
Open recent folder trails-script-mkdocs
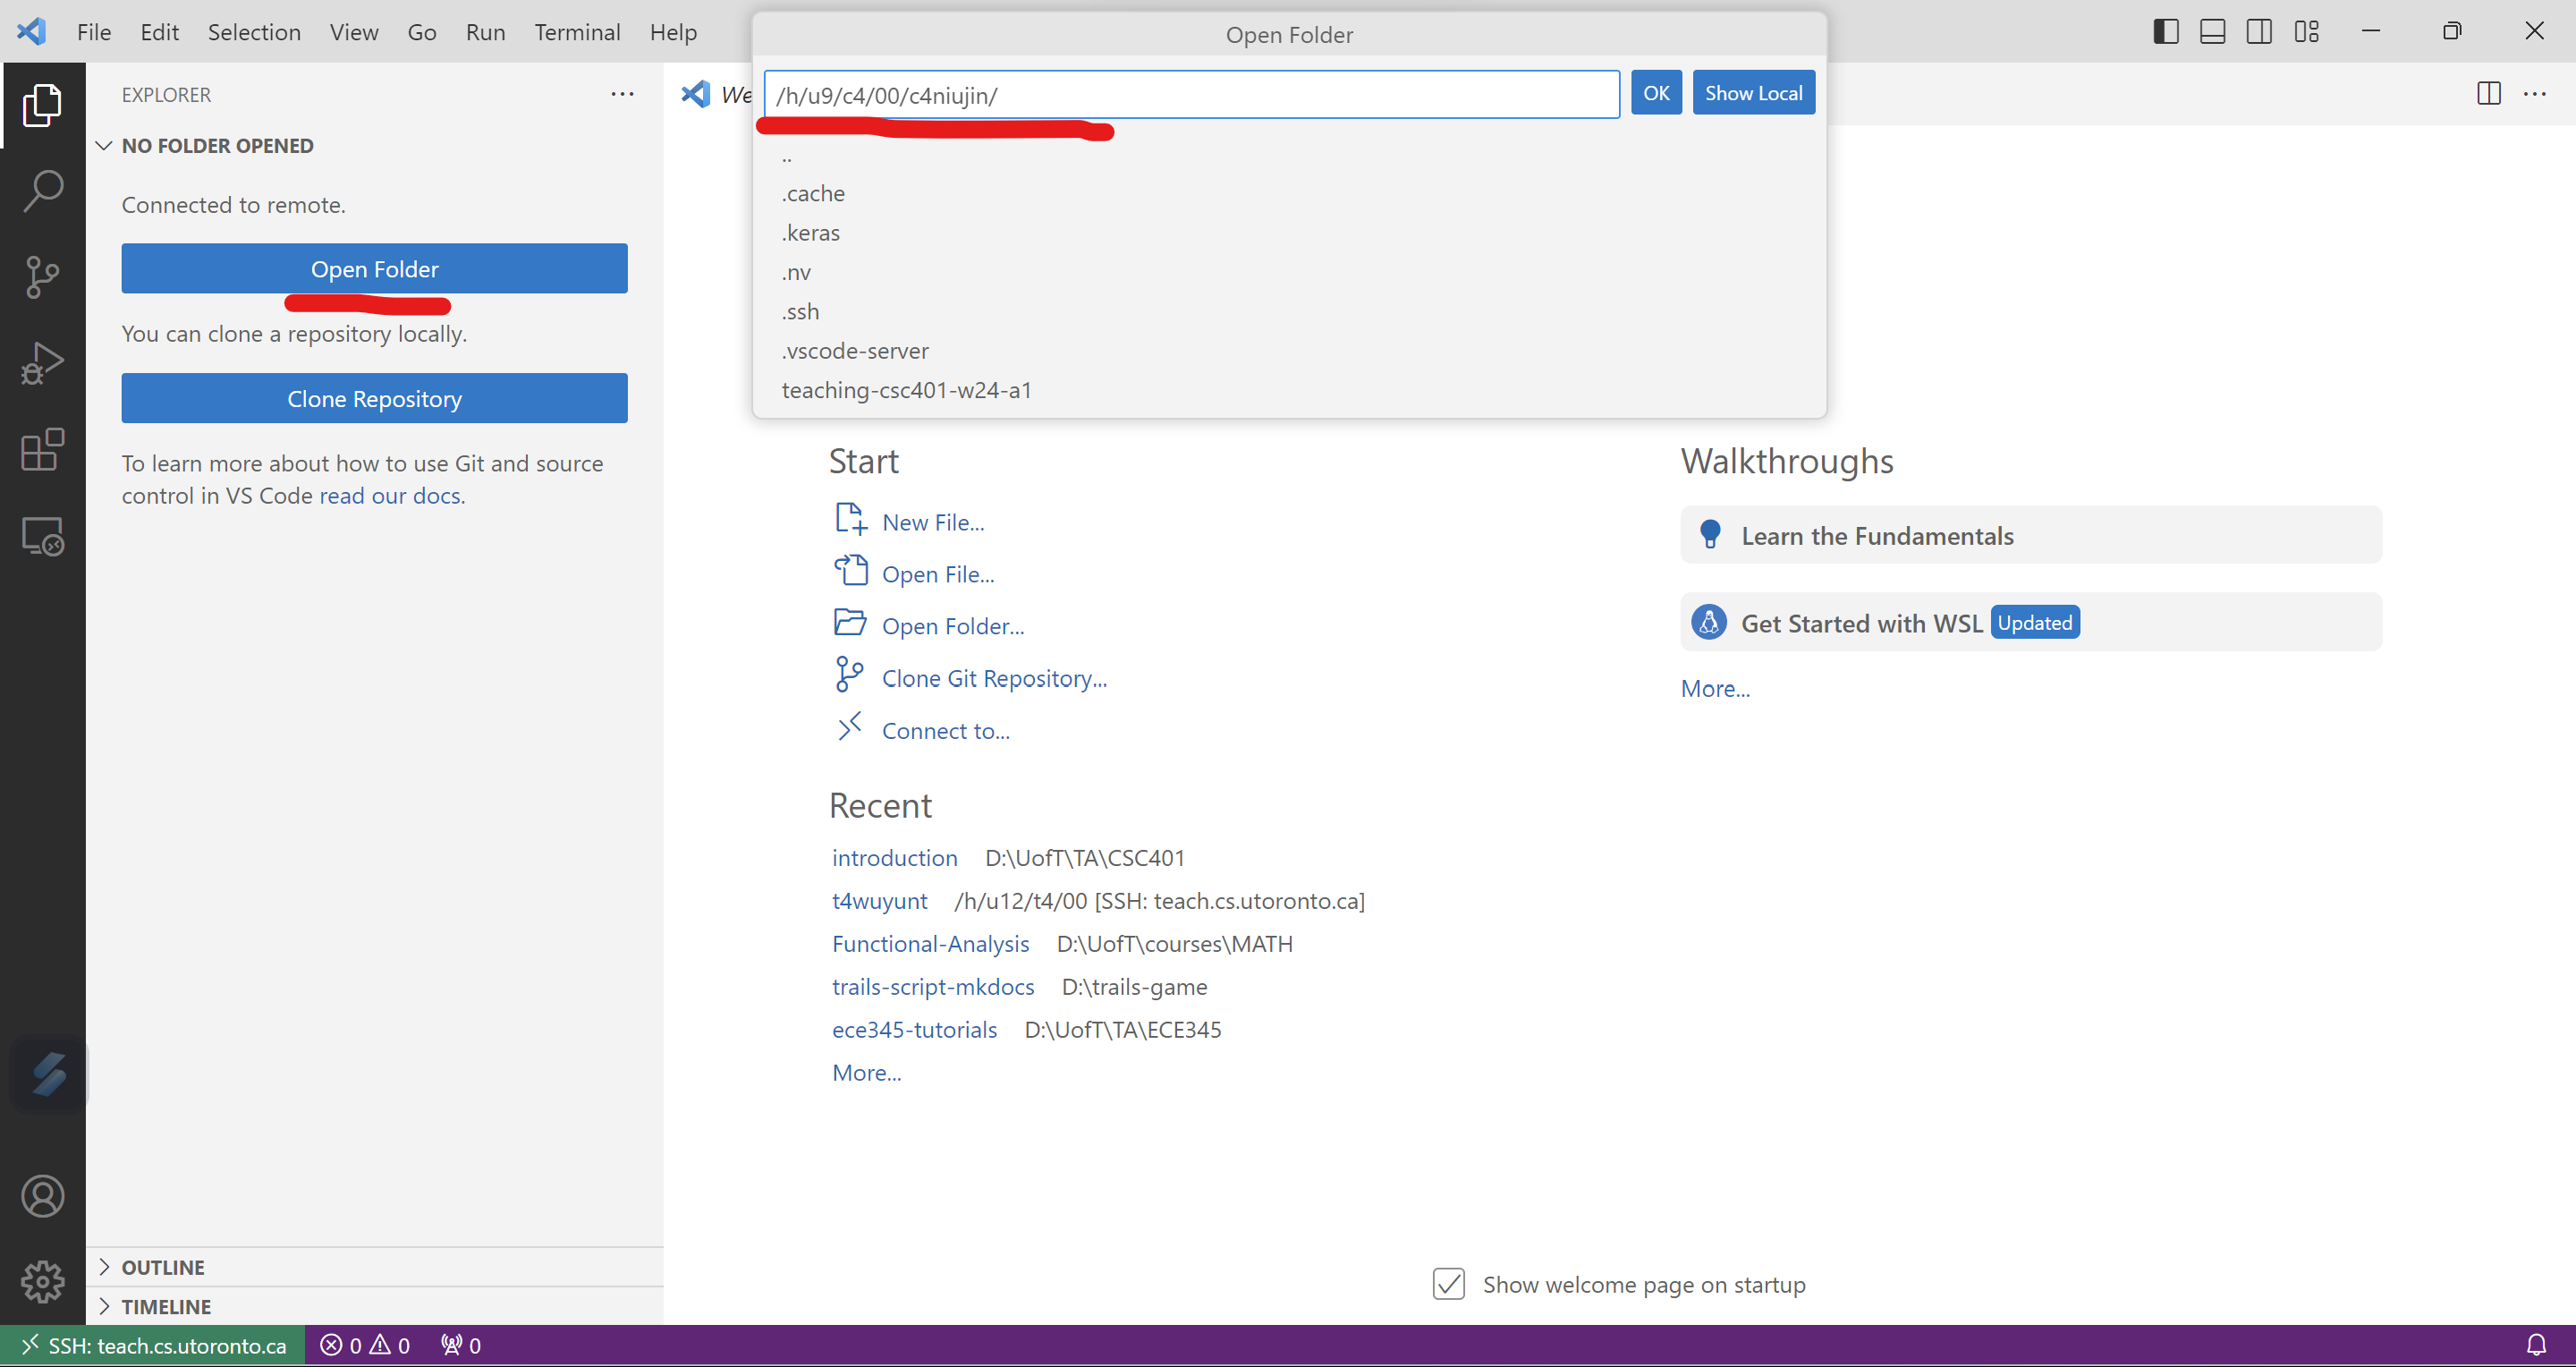click(933, 987)
